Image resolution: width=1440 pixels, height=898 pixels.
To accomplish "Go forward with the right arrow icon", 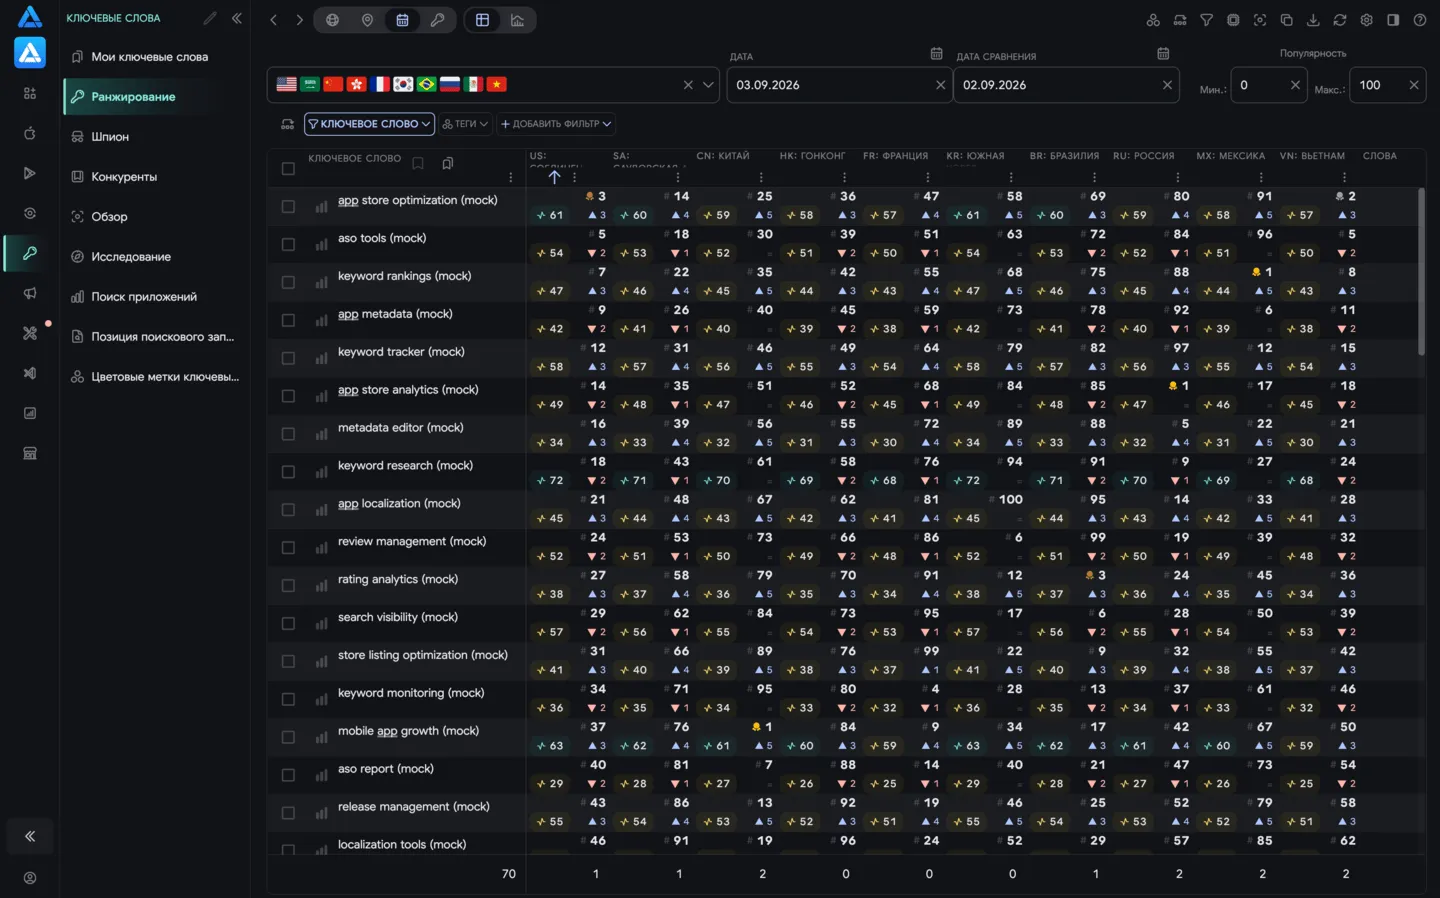I will coord(299,20).
